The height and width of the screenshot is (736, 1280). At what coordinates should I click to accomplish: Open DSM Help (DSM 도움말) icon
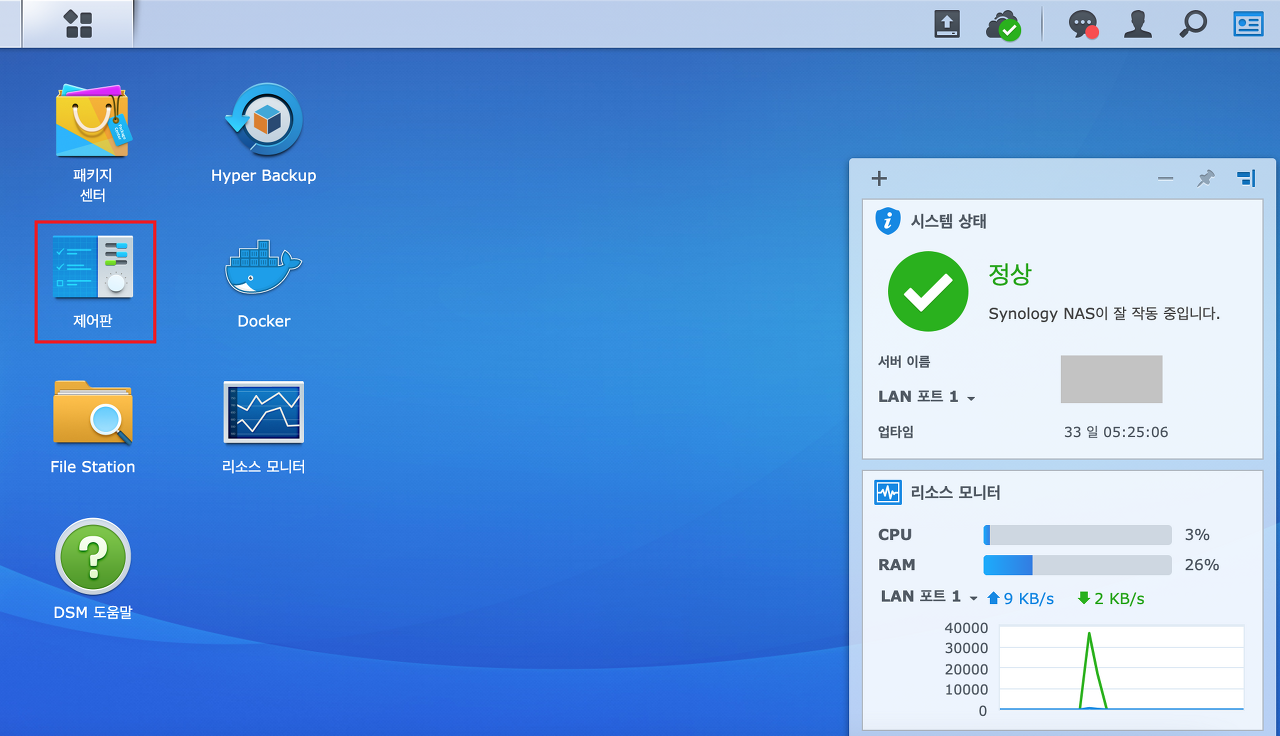pos(93,568)
